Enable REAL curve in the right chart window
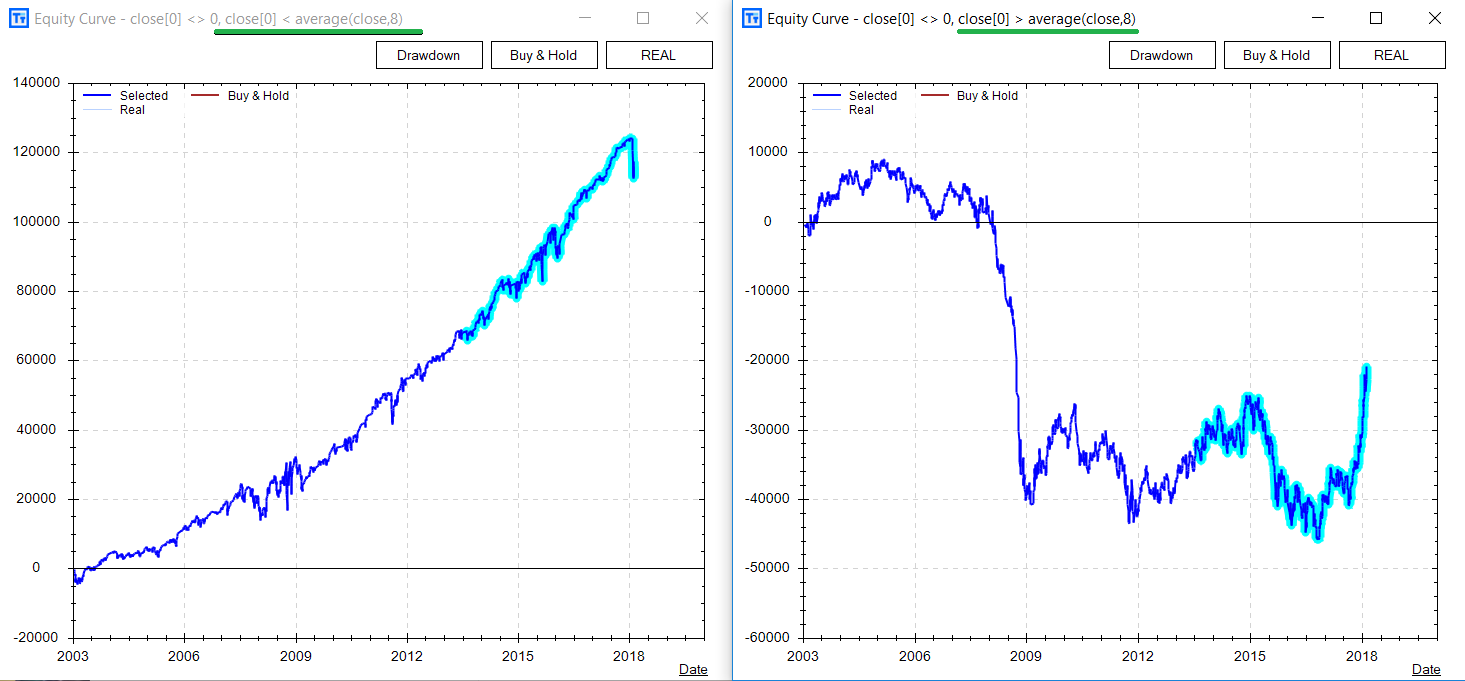Image resolution: width=1465 pixels, height=681 pixels. [x=1391, y=55]
